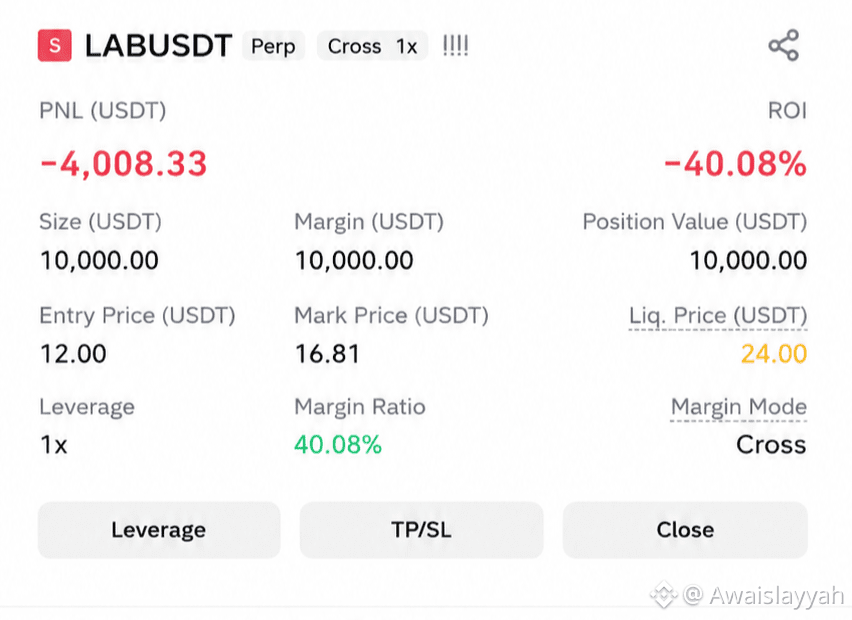Tap the -4,008.33 PNL value

coord(123,164)
